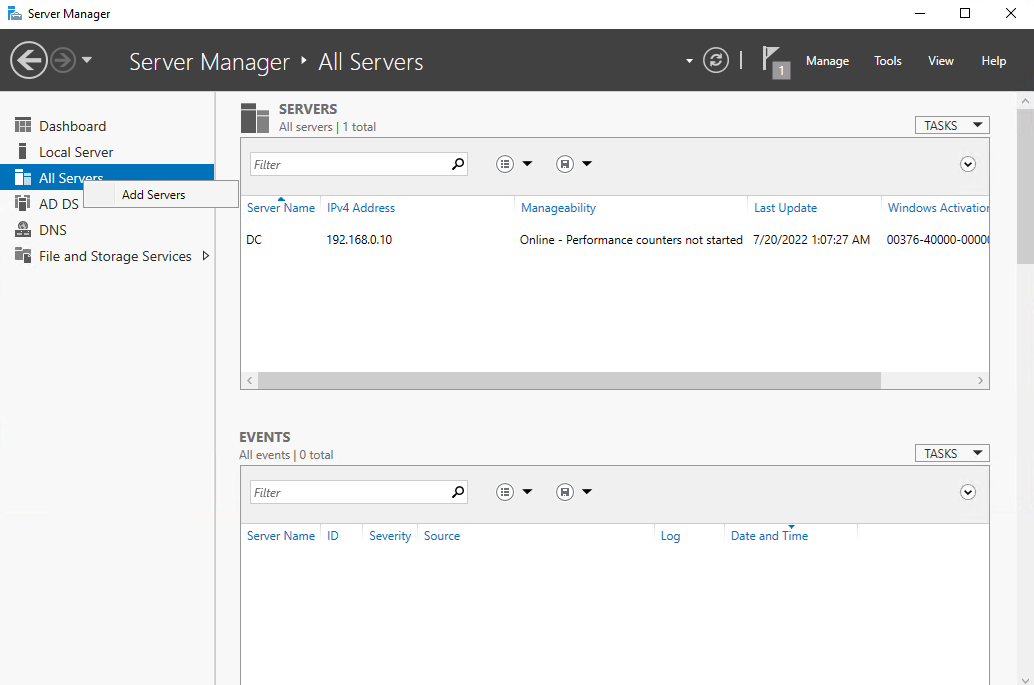The height and width of the screenshot is (685, 1034).
Task: Open the servers TASKS dropdown
Action: (951, 124)
